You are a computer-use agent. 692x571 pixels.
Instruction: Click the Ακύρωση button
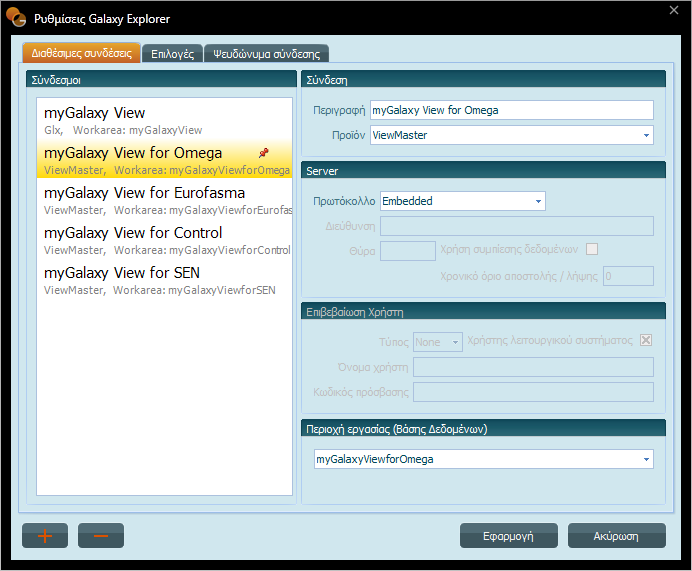(x=616, y=536)
